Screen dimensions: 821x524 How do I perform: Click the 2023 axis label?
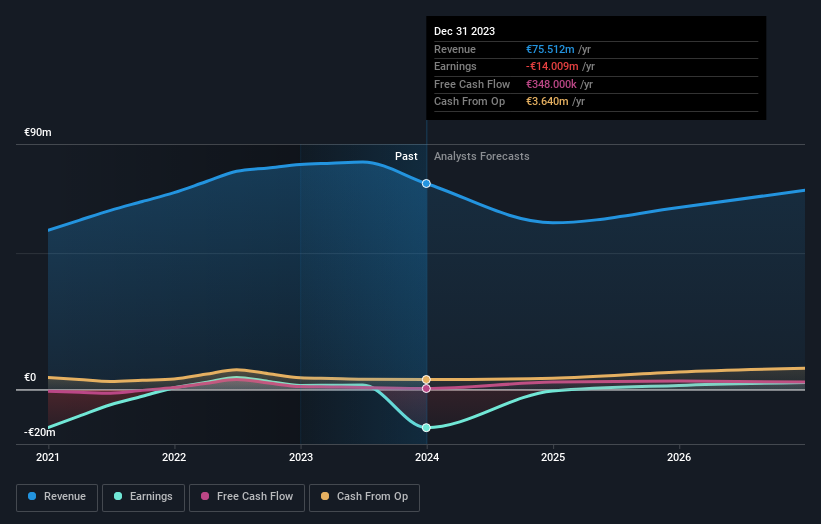coord(301,458)
